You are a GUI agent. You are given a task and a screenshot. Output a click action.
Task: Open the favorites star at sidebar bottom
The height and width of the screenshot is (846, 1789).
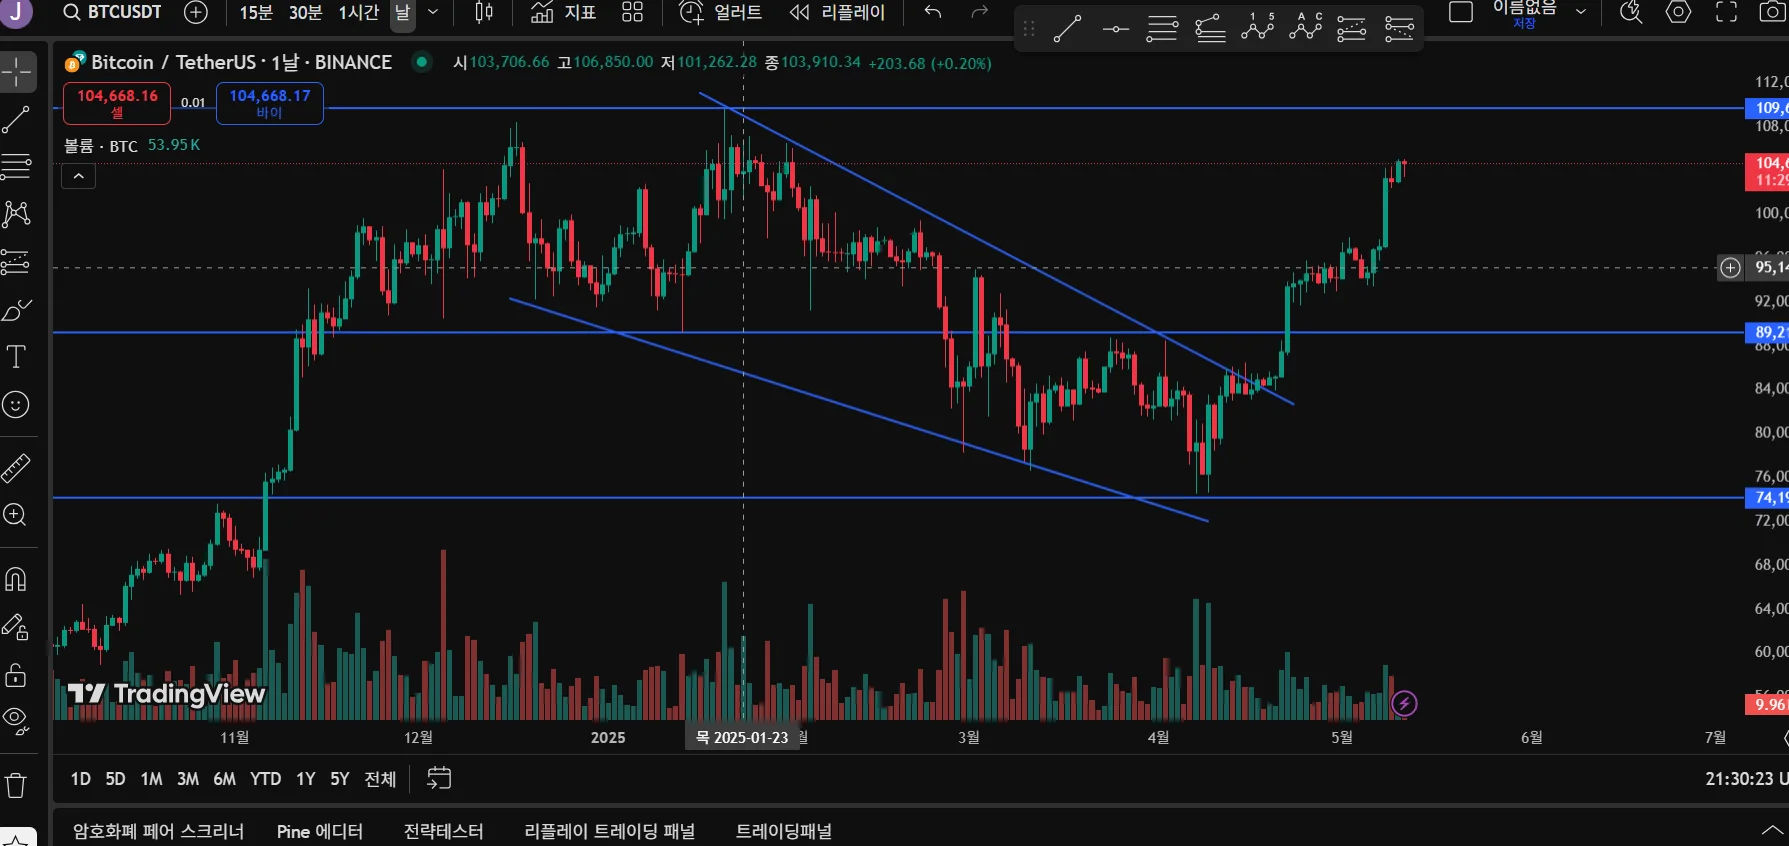(17, 838)
